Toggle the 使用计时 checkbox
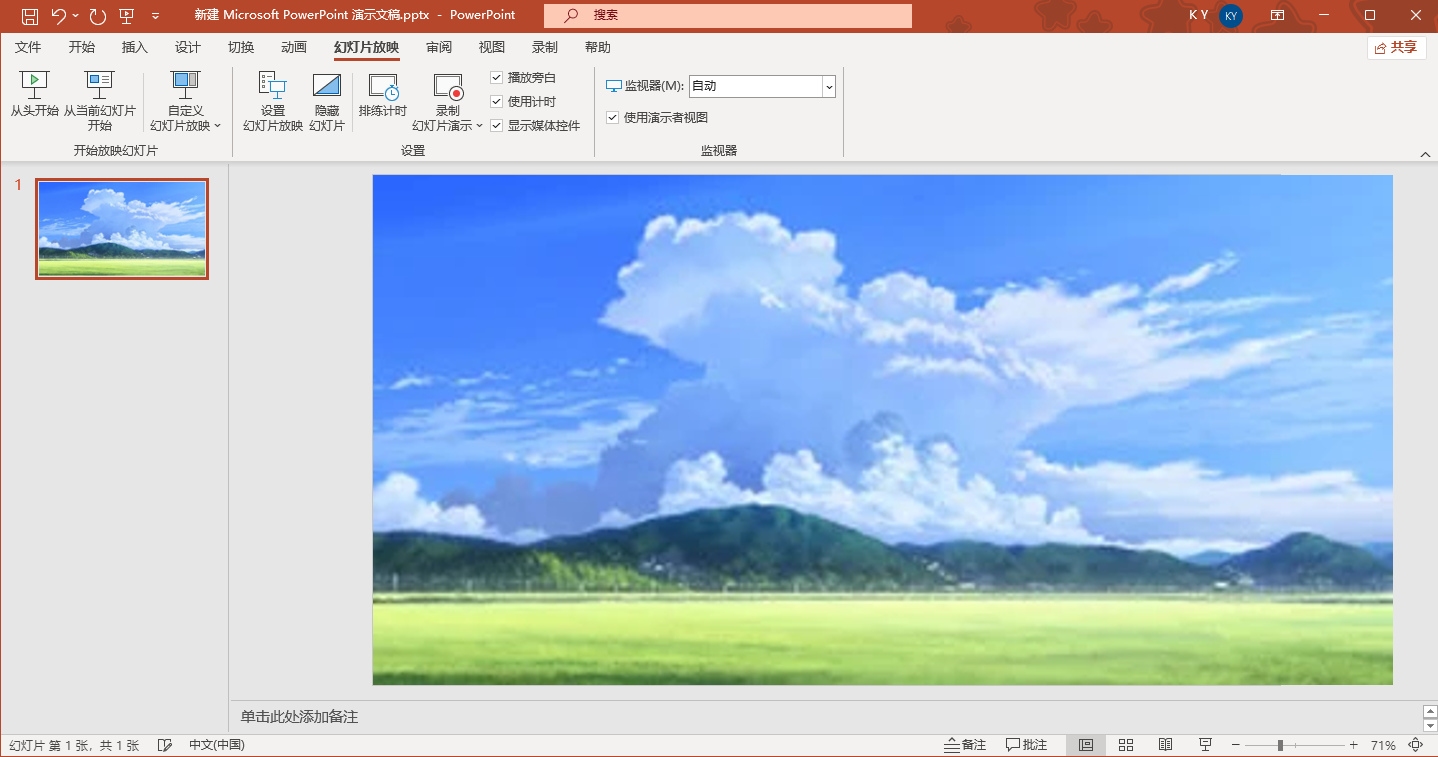Viewport: 1438px width, 757px height. [x=497, y=102]
